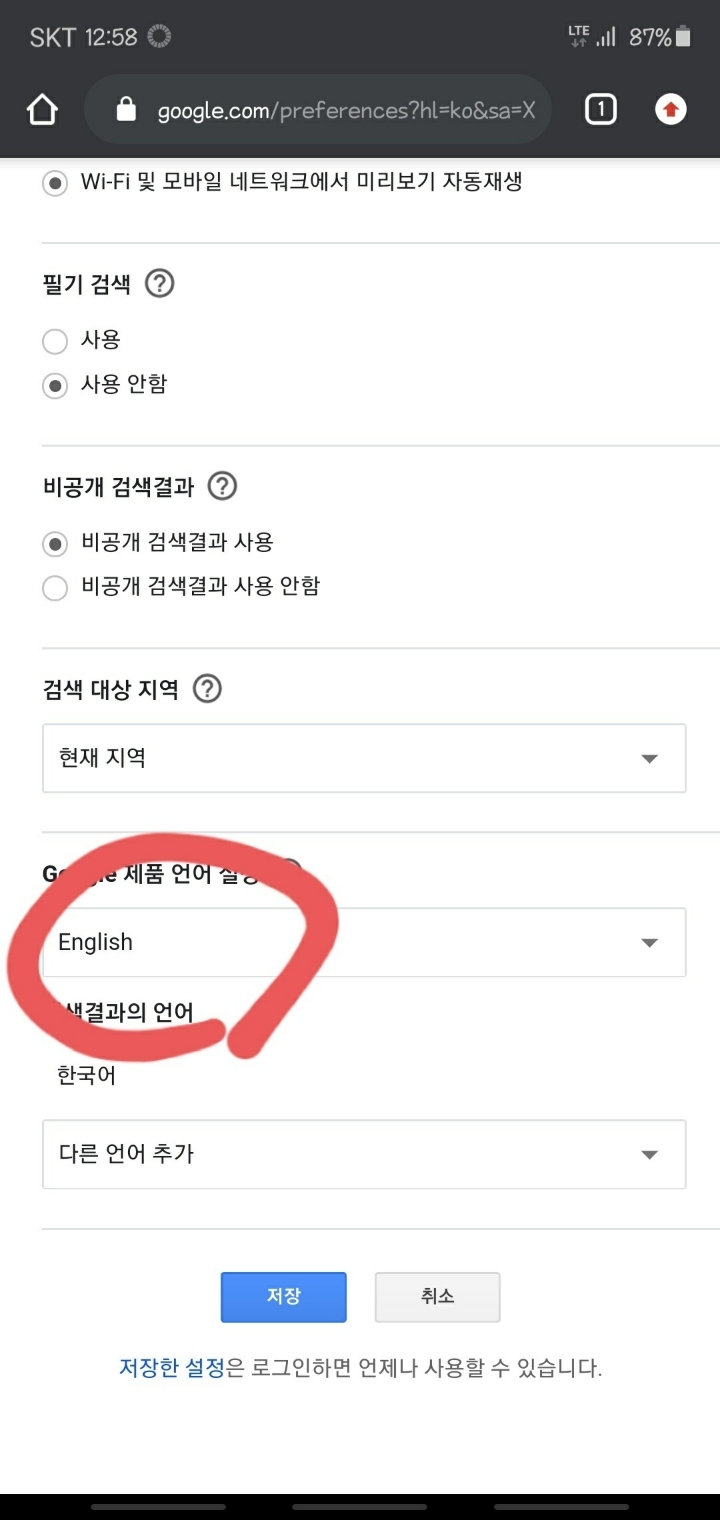Choose 비공개 검색결과 사용 radio button
720x1520 pixels.
(55, 544)
